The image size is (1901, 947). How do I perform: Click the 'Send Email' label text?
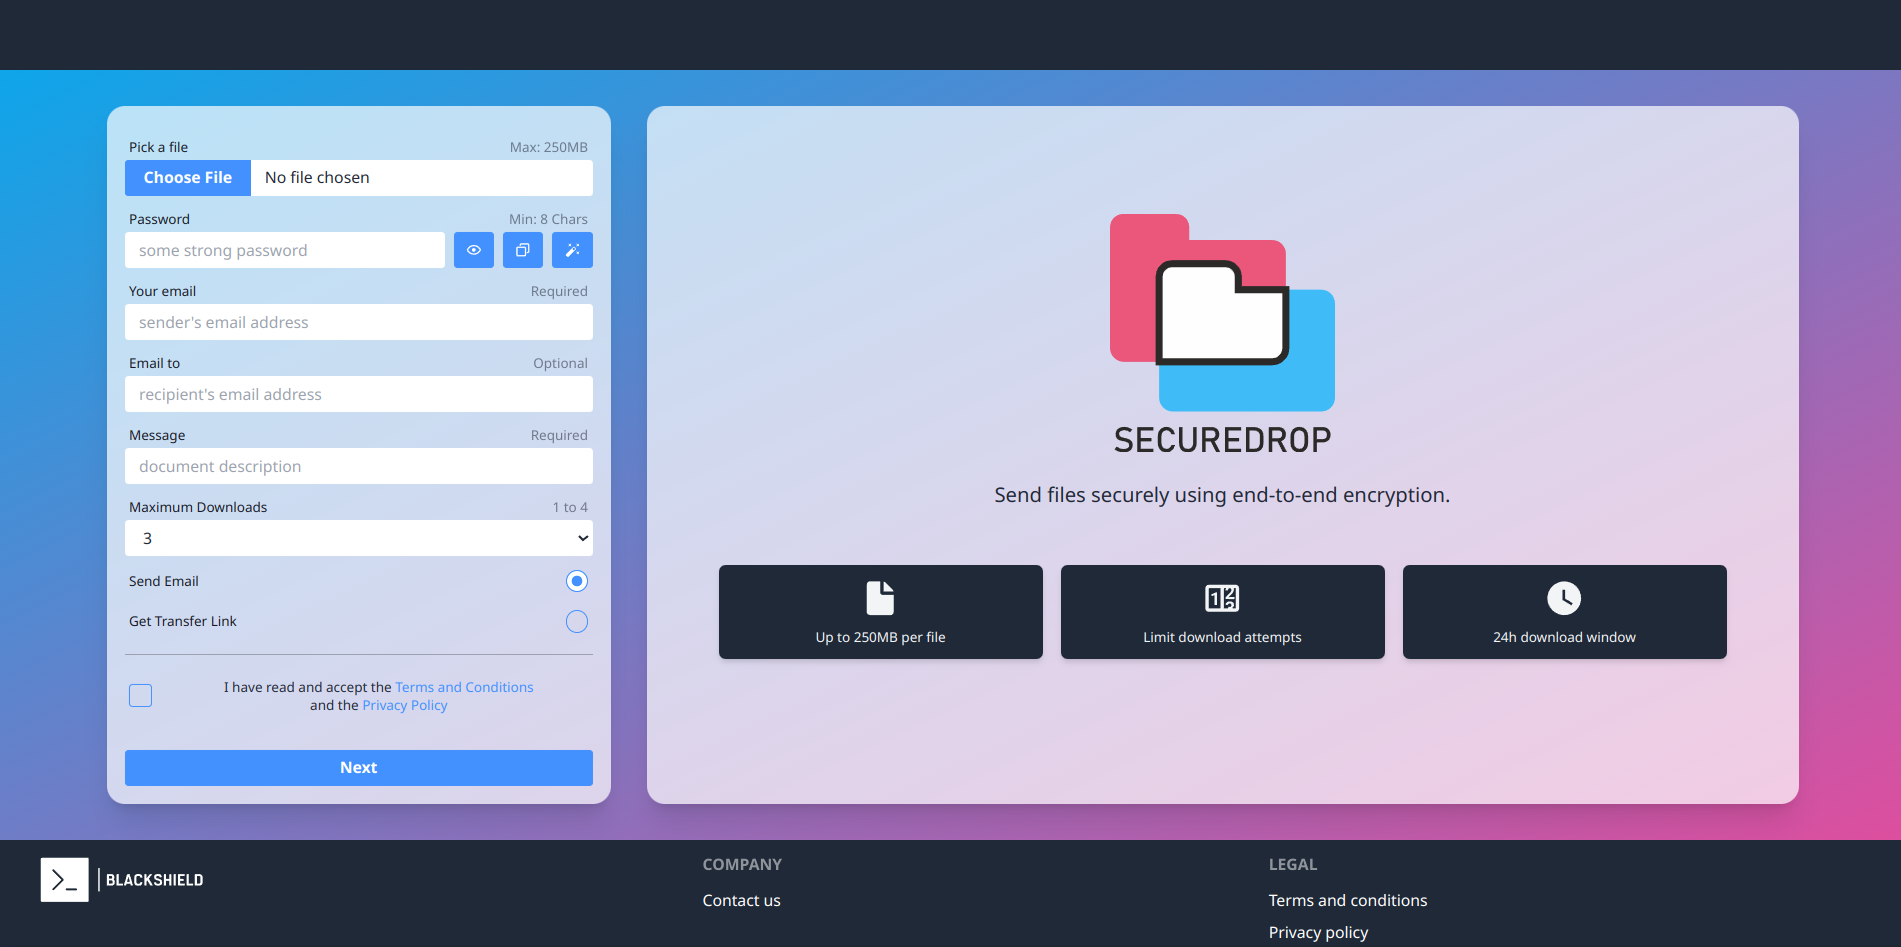164,581
